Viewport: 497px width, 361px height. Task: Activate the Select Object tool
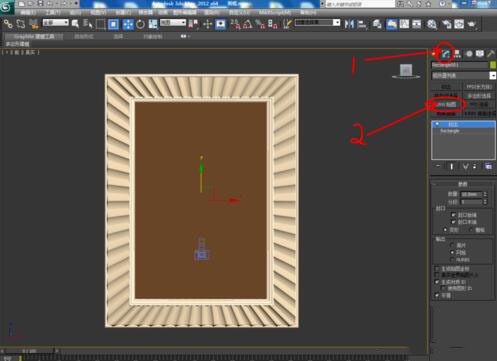[75, 24]
